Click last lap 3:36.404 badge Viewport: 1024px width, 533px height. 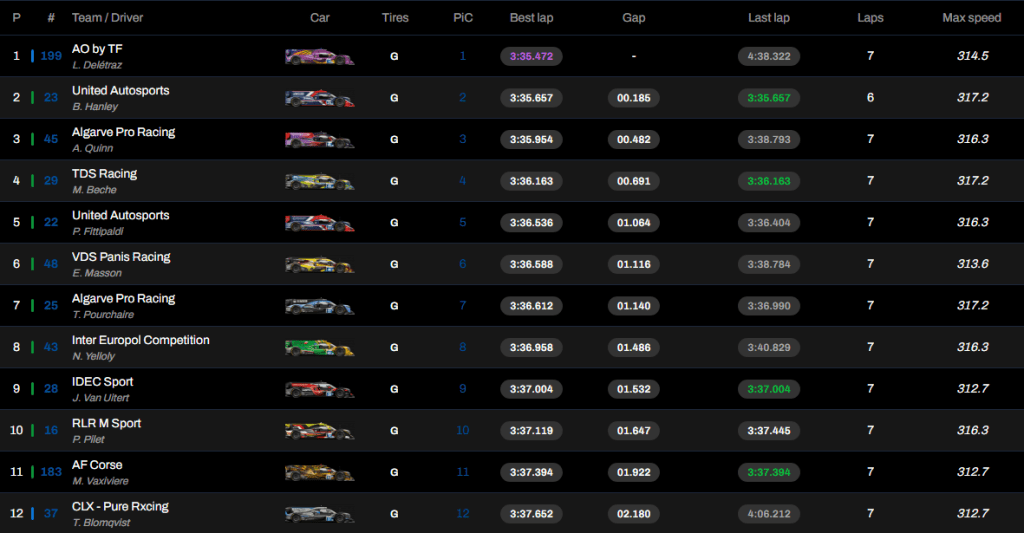[769, 223]
